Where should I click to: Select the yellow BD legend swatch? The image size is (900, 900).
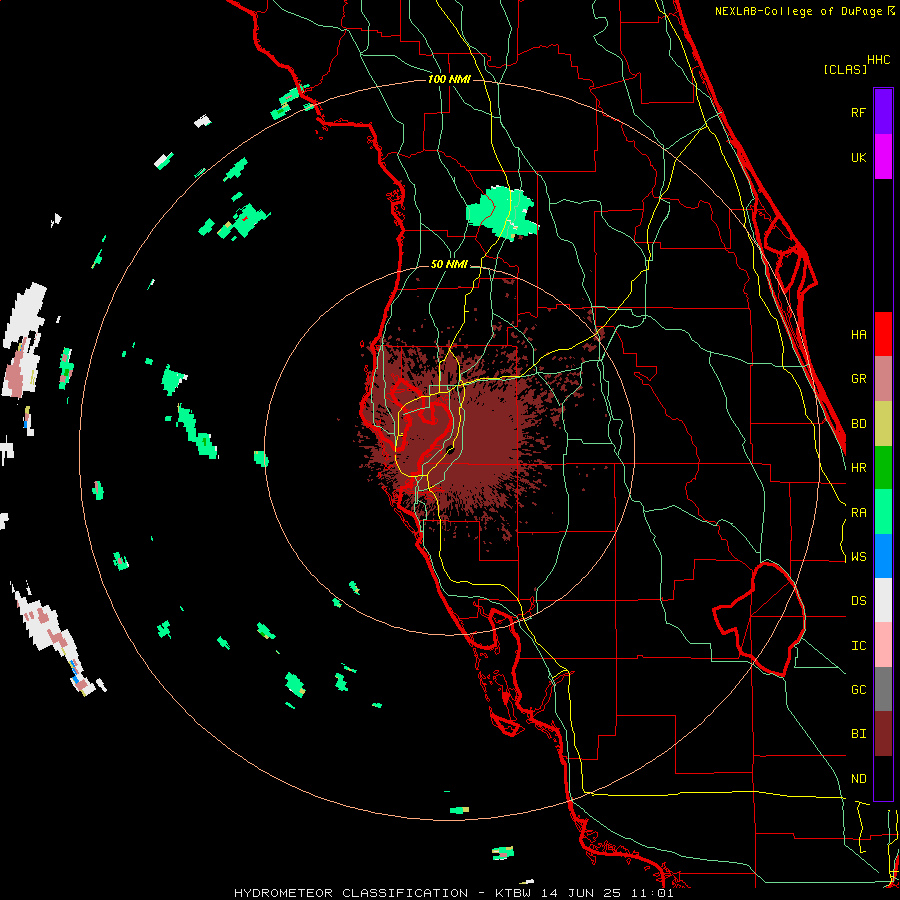(883, 424)
